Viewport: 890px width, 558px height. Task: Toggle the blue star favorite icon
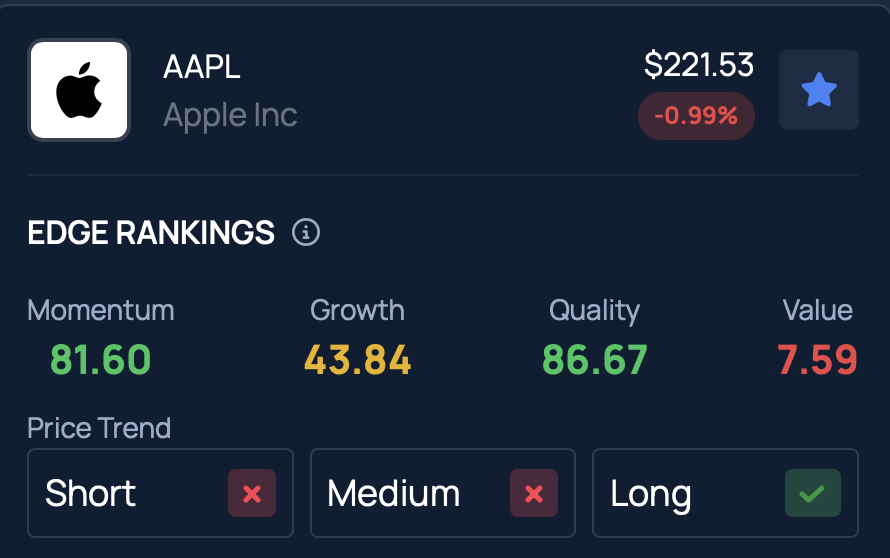coord(818,90)
